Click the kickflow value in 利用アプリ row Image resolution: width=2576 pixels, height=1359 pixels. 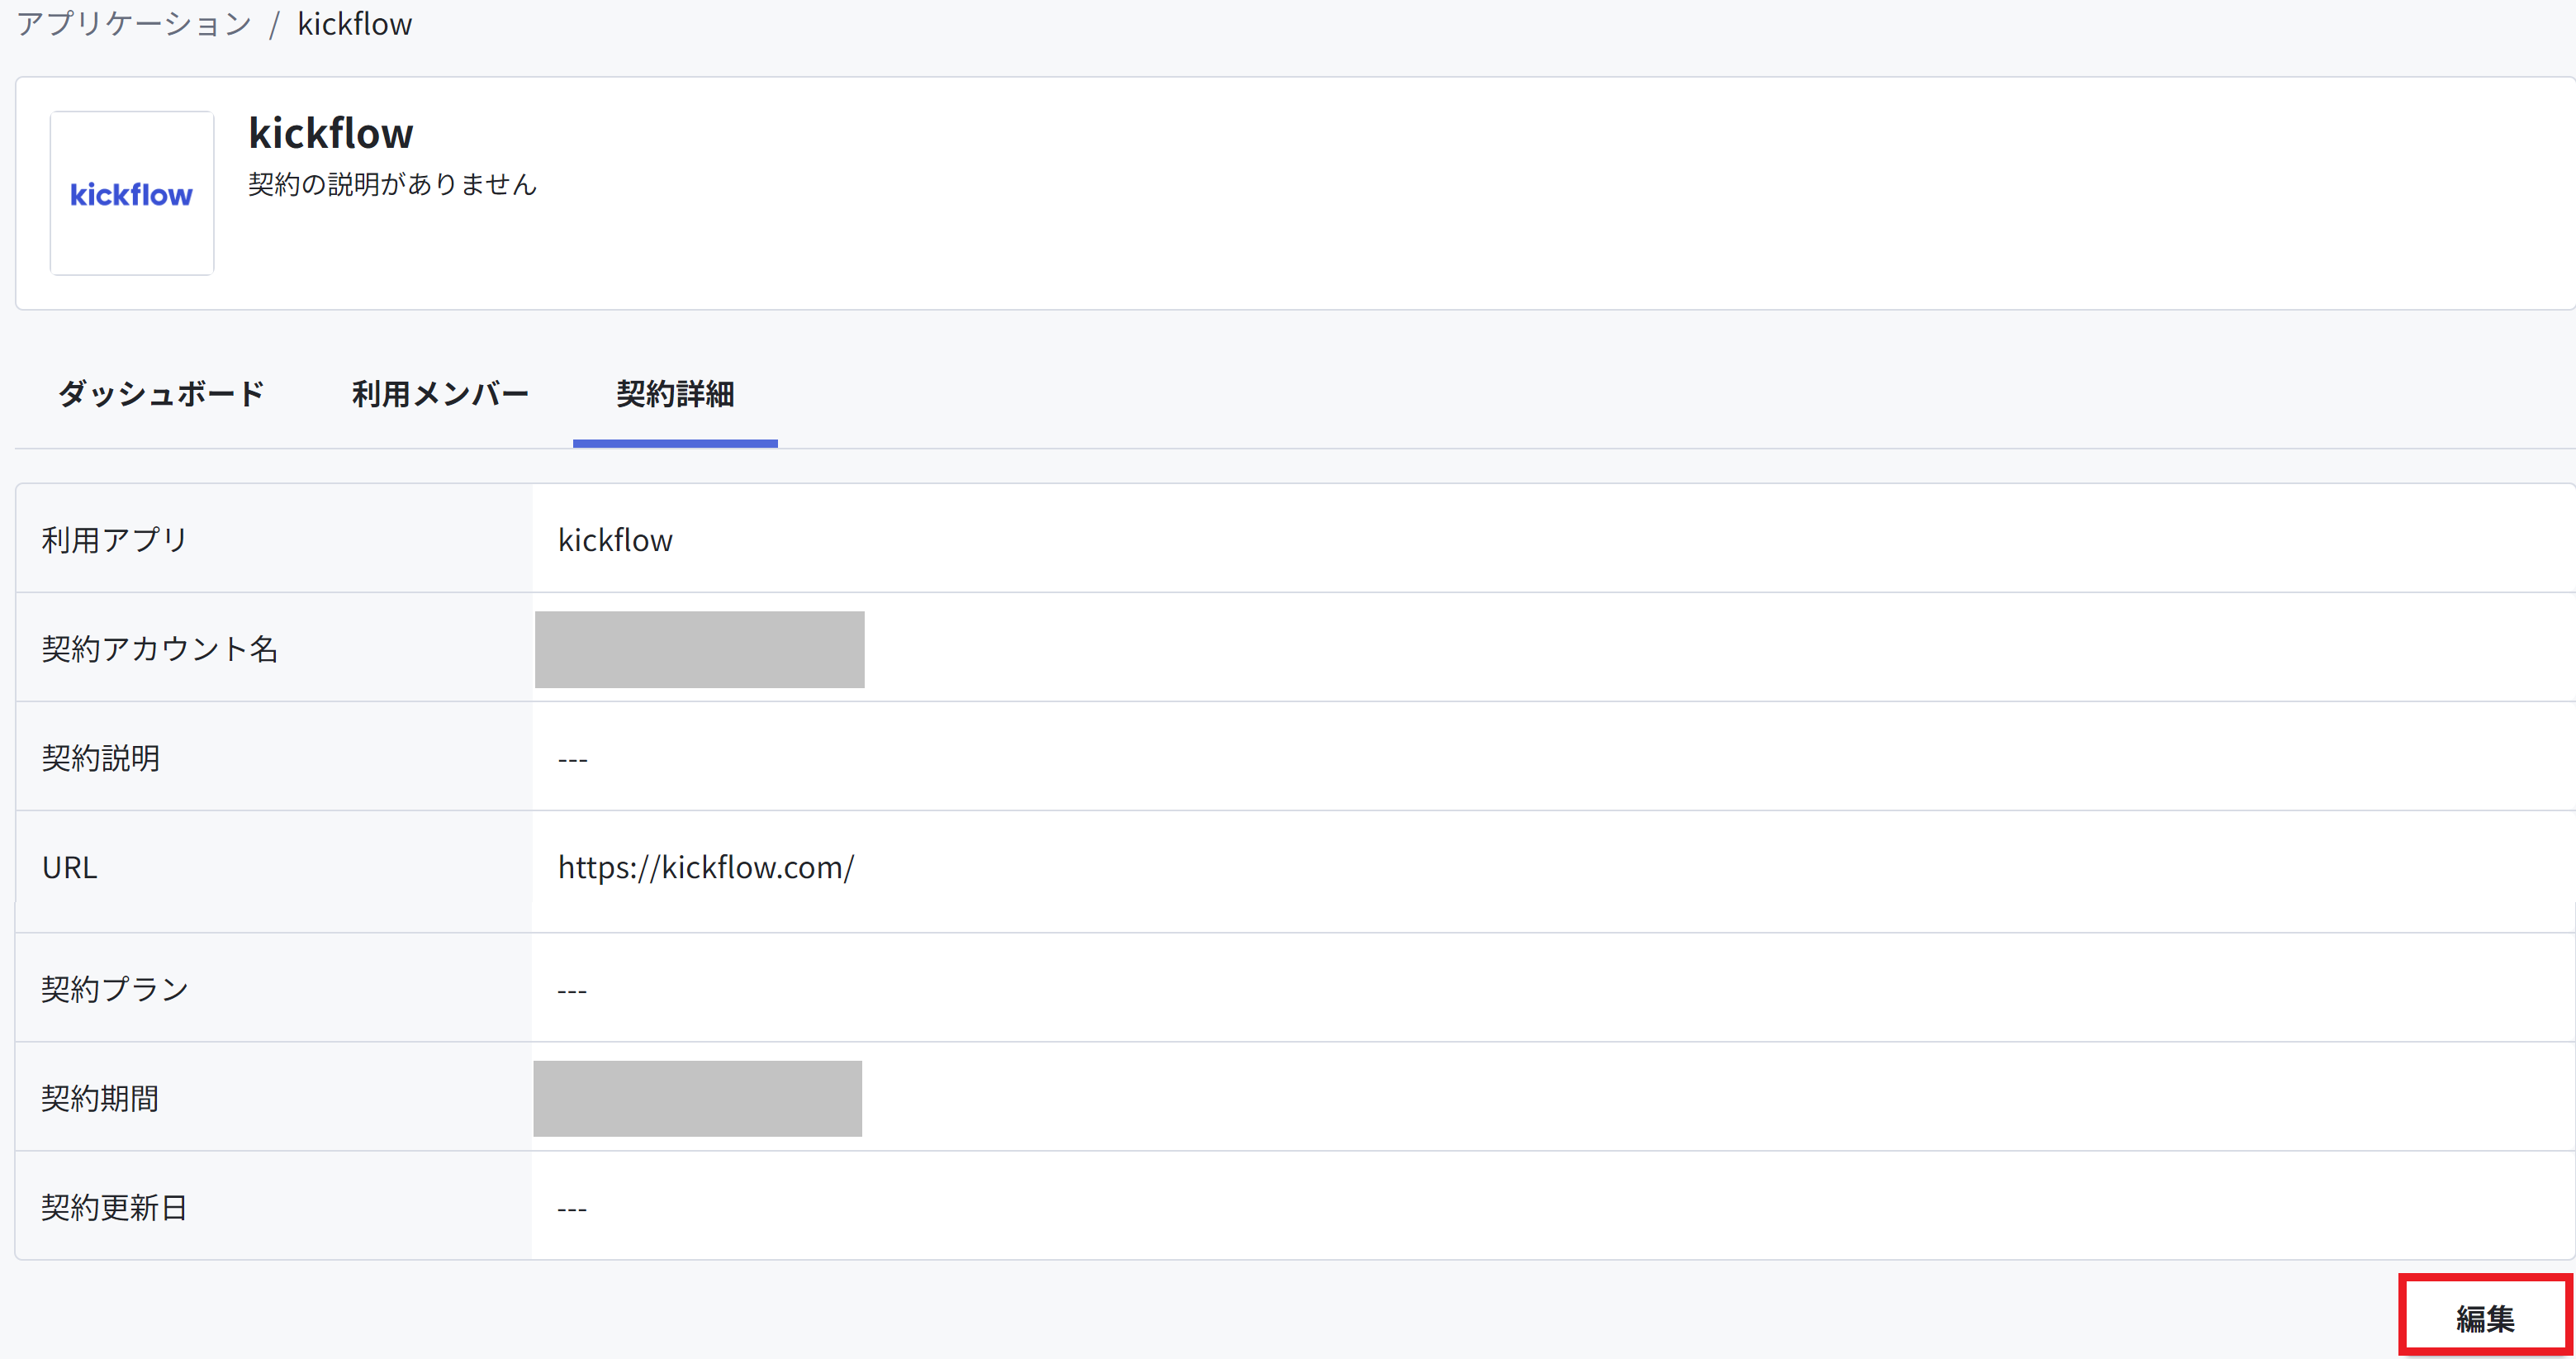[615, 540]
